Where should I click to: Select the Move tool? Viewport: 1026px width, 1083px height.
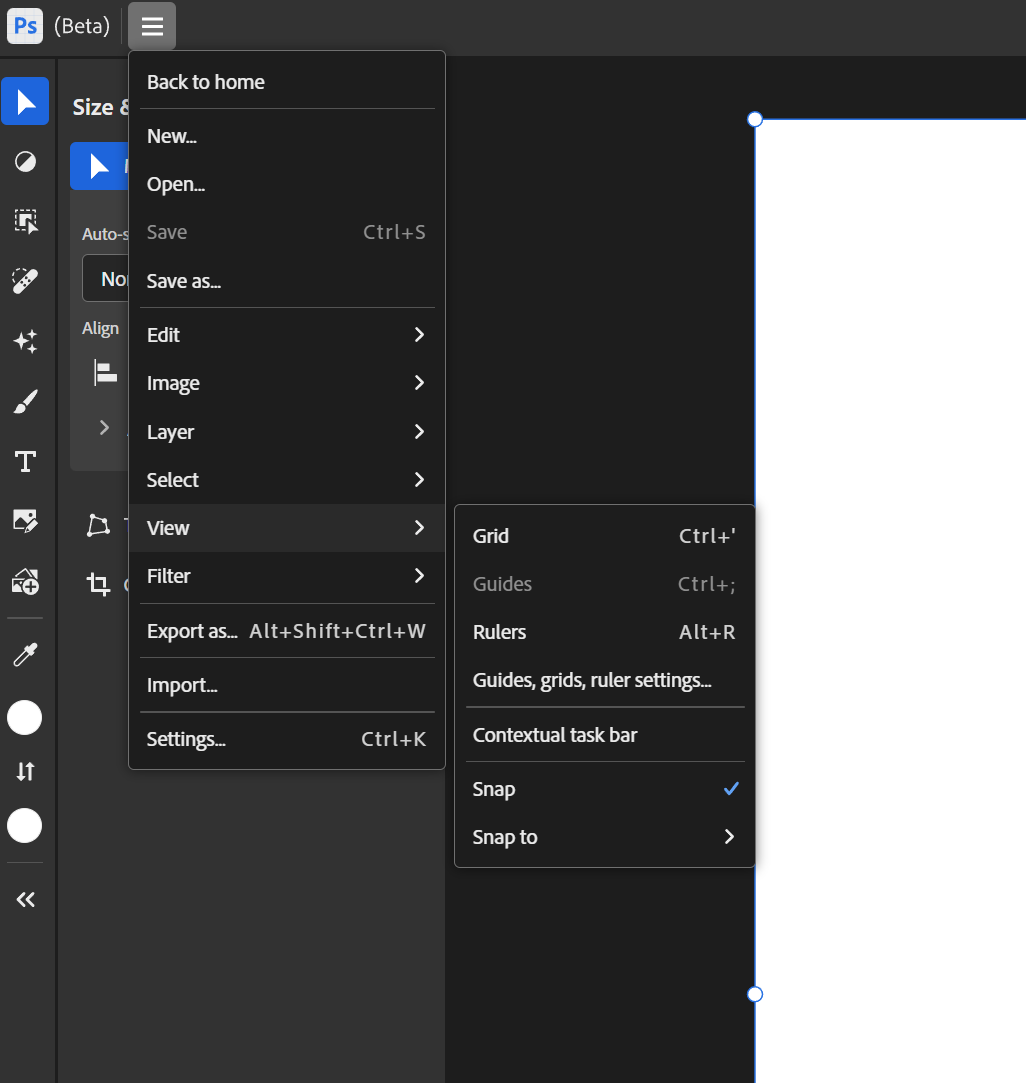click(25, 101)
